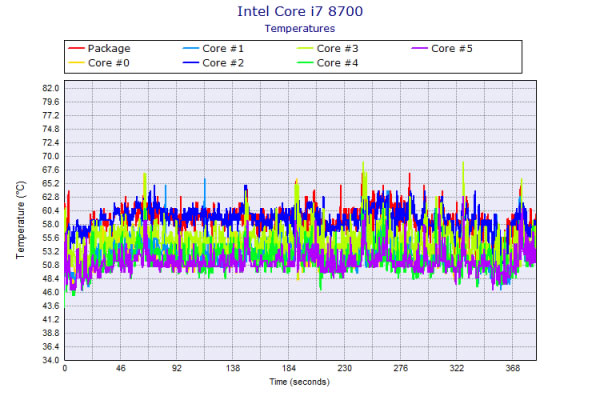The width and height of the screenshot is (600, 400).
Task: Click the 'Temperatures' subtitle
Action: pos(300,28)
